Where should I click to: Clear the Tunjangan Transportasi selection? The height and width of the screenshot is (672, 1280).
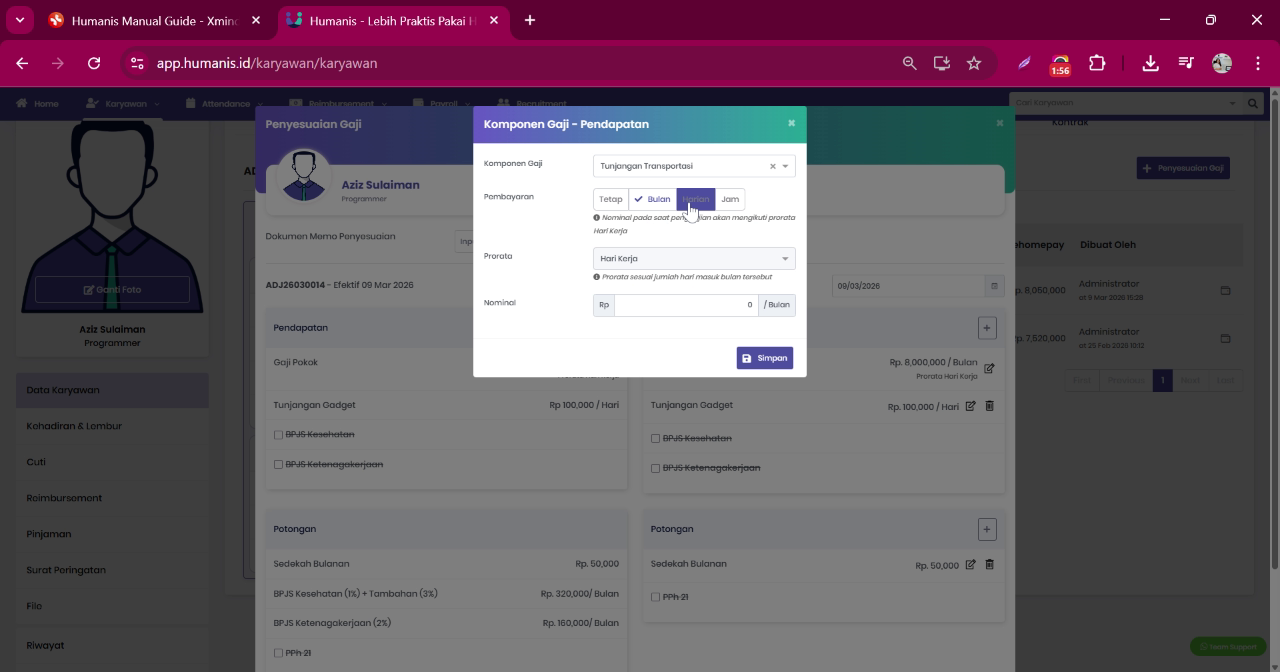772,167
